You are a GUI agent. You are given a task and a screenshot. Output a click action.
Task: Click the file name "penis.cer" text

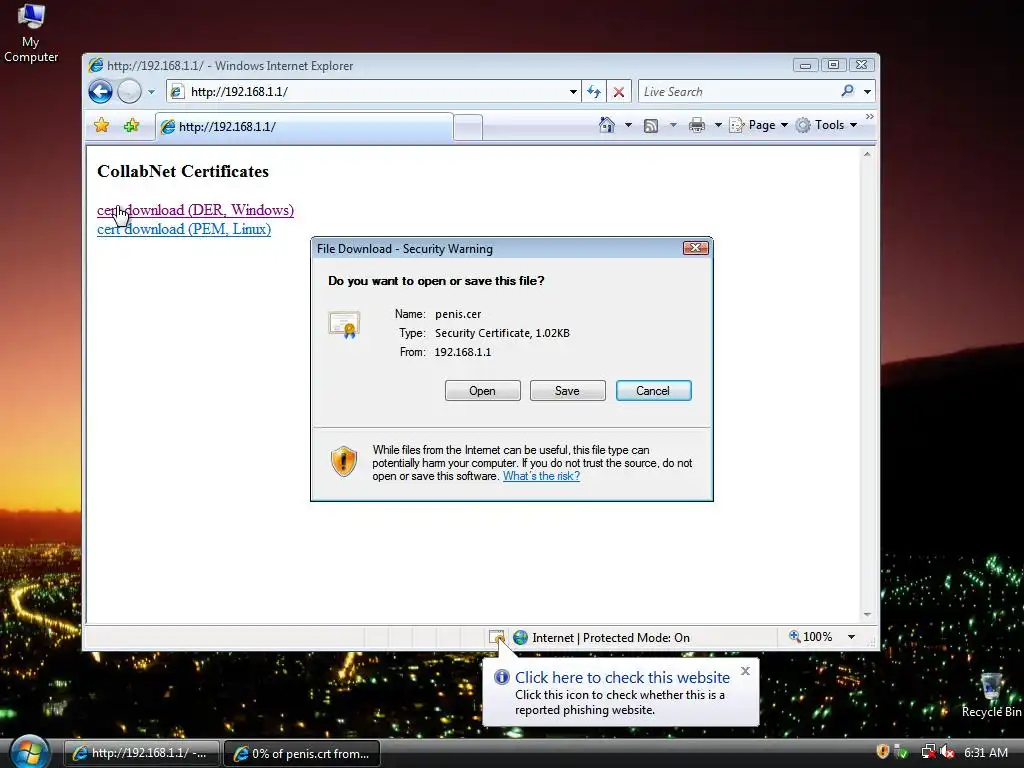click(x=458, y=314)
